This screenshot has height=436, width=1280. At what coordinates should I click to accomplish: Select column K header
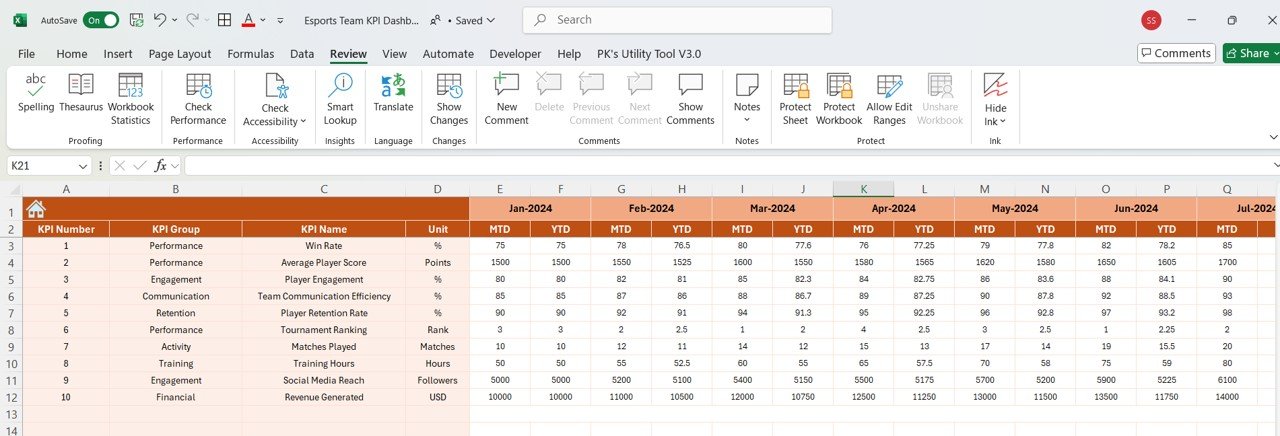(864, 189)
